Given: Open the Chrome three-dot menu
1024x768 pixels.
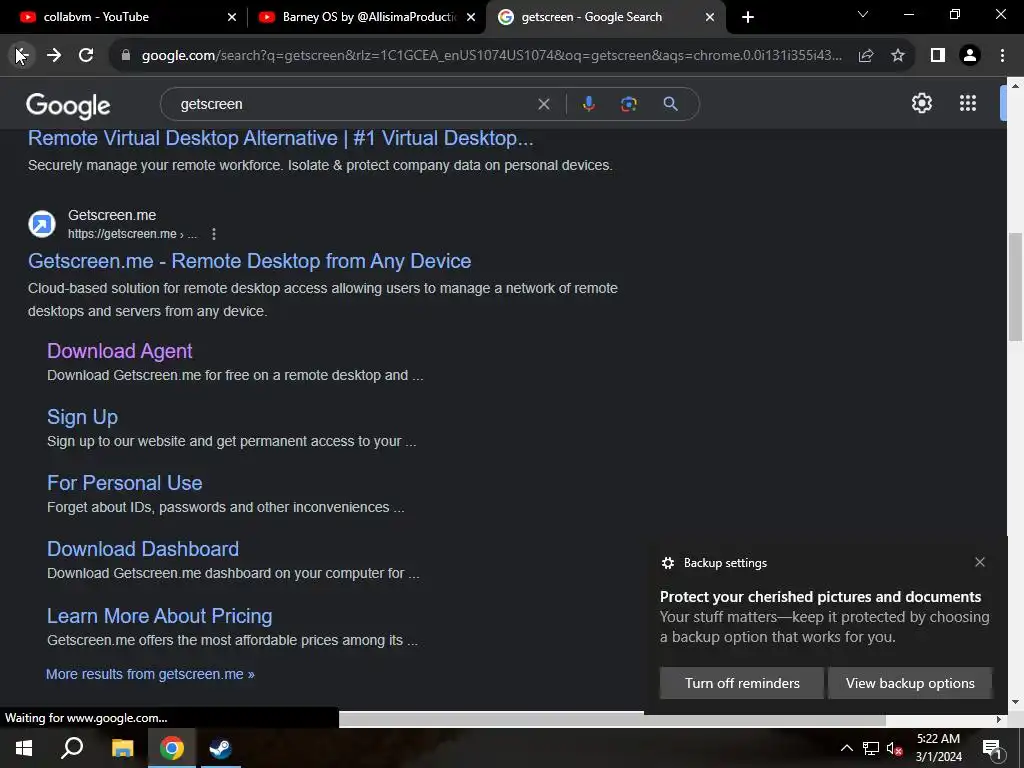Looking at the screenshot, I should pos(1002,56).
